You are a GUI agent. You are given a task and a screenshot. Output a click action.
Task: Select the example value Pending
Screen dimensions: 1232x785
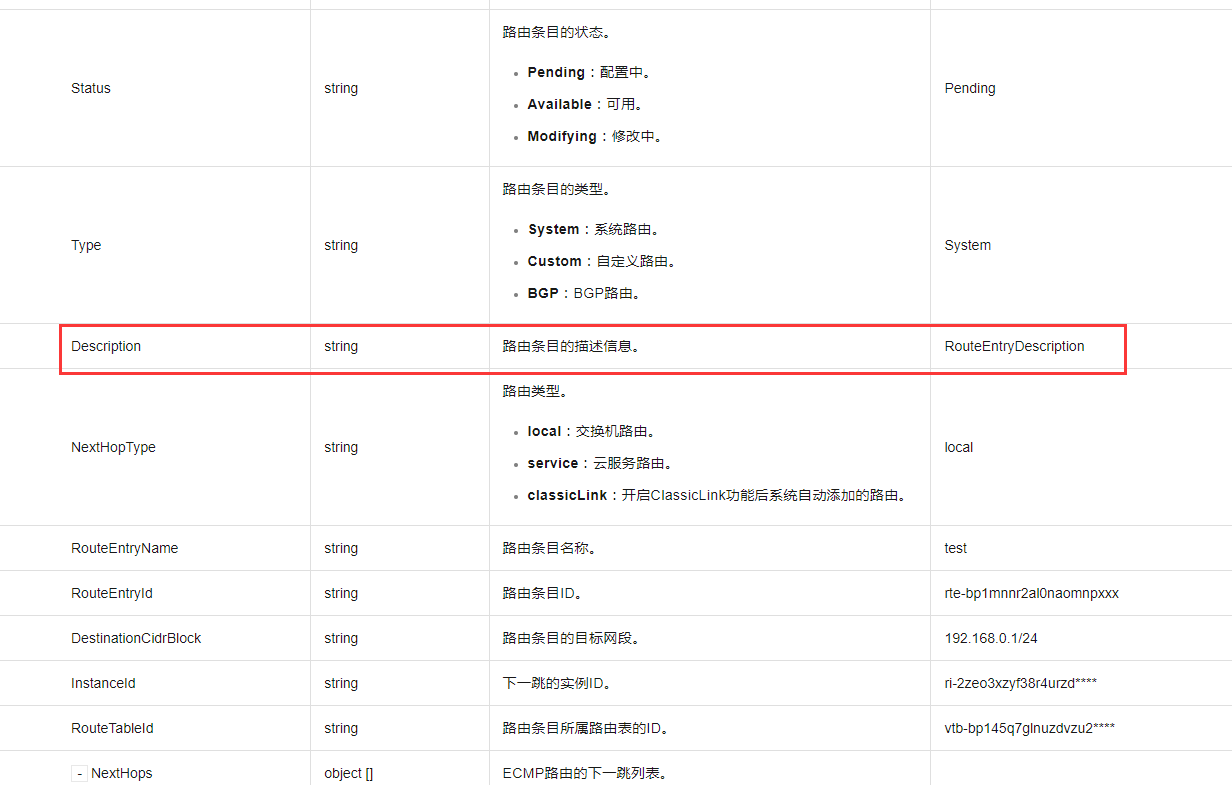[970, 88]
